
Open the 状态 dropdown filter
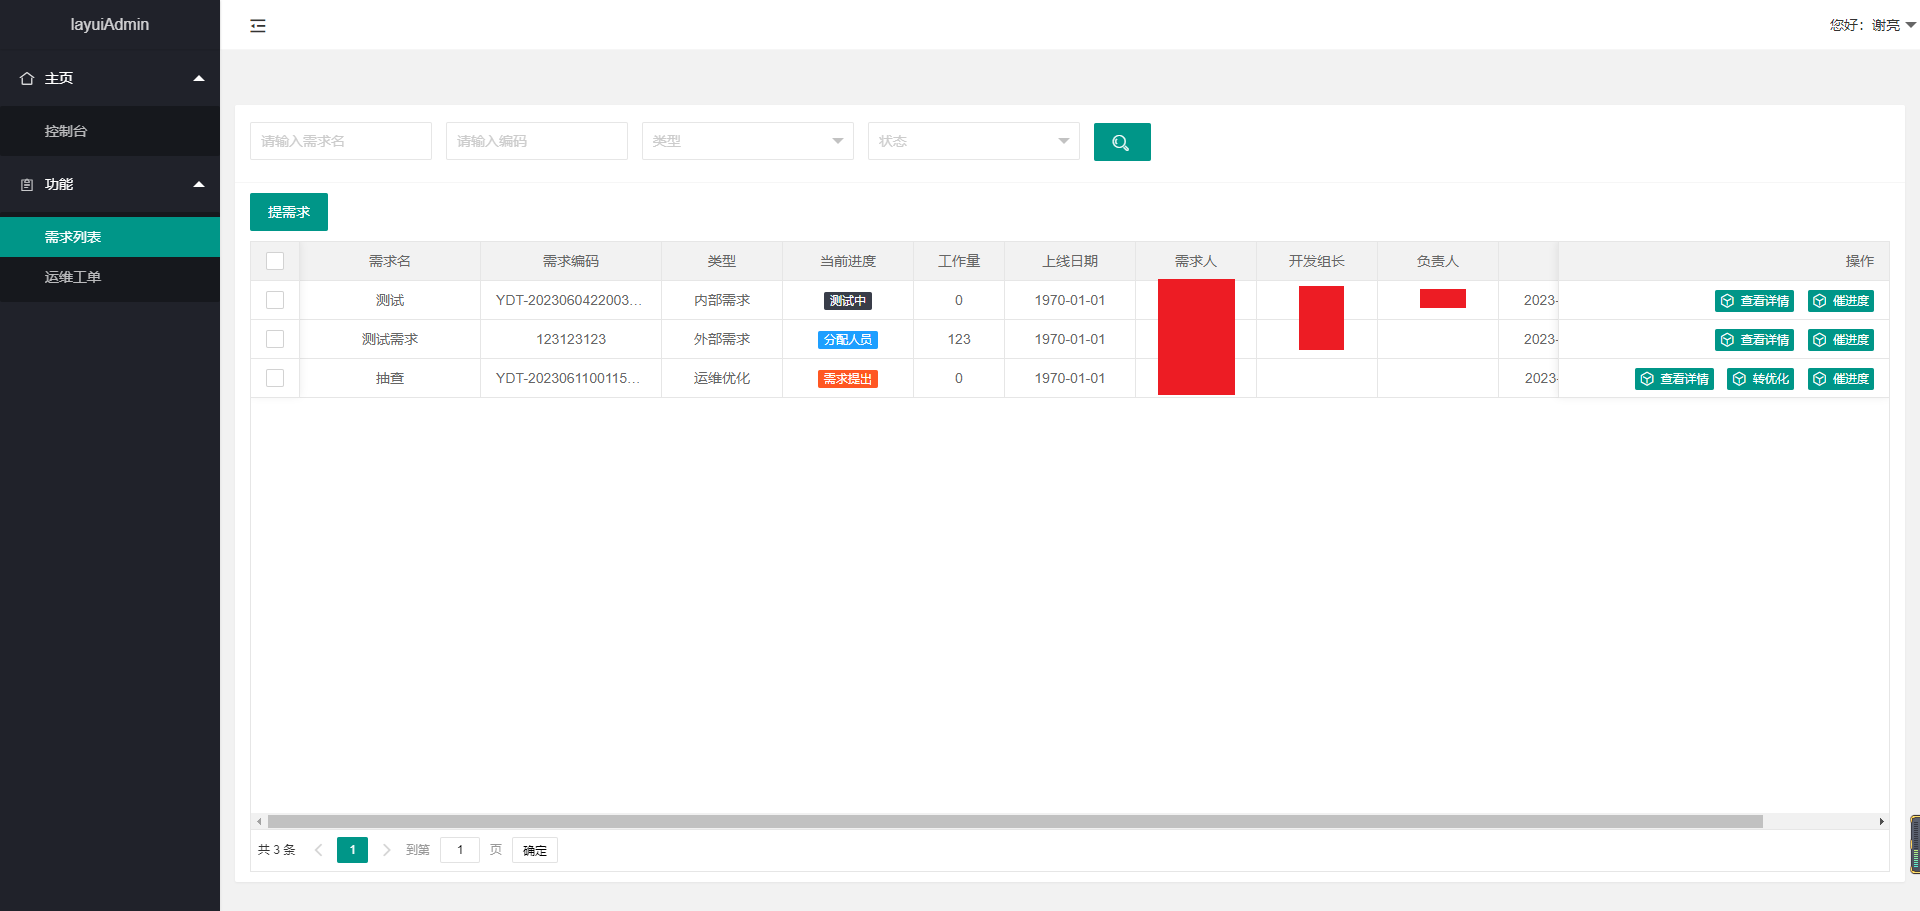[x=974, y=141]
